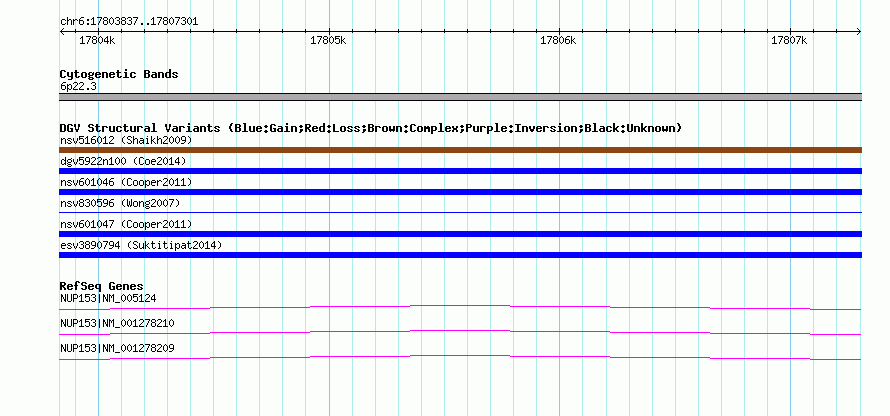Click the thin blue nsv830596 variant line
890x416 pixels.
pyautogui.click(x=460, y=212)
